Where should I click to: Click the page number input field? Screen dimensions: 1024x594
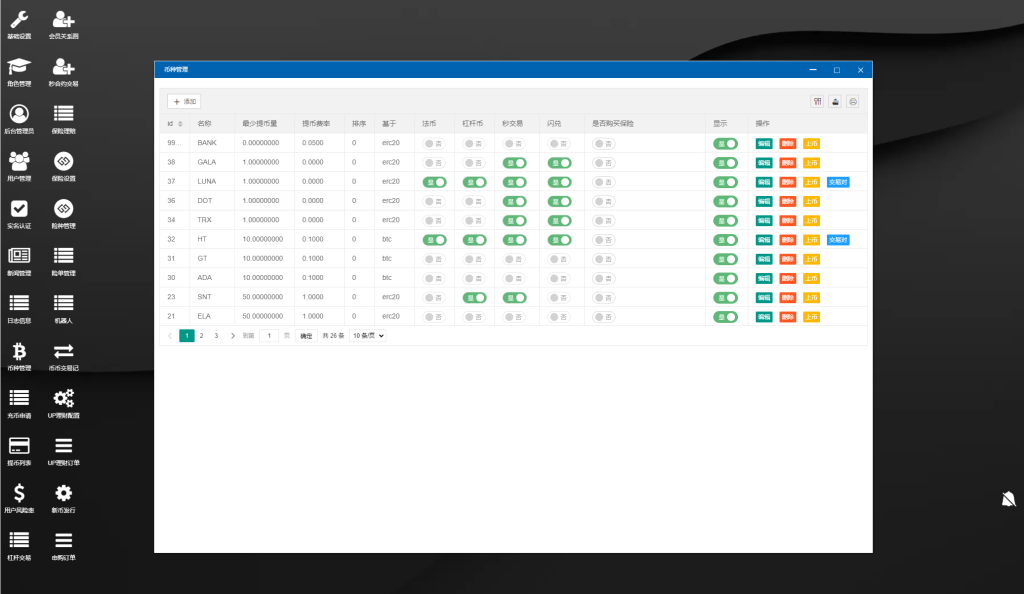[269, 336]
